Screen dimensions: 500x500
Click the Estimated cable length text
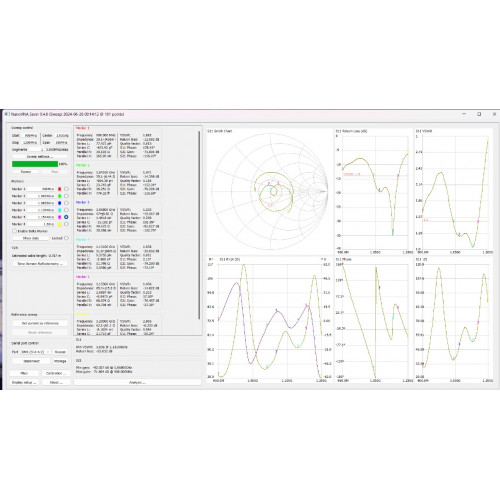coord(37,256)
